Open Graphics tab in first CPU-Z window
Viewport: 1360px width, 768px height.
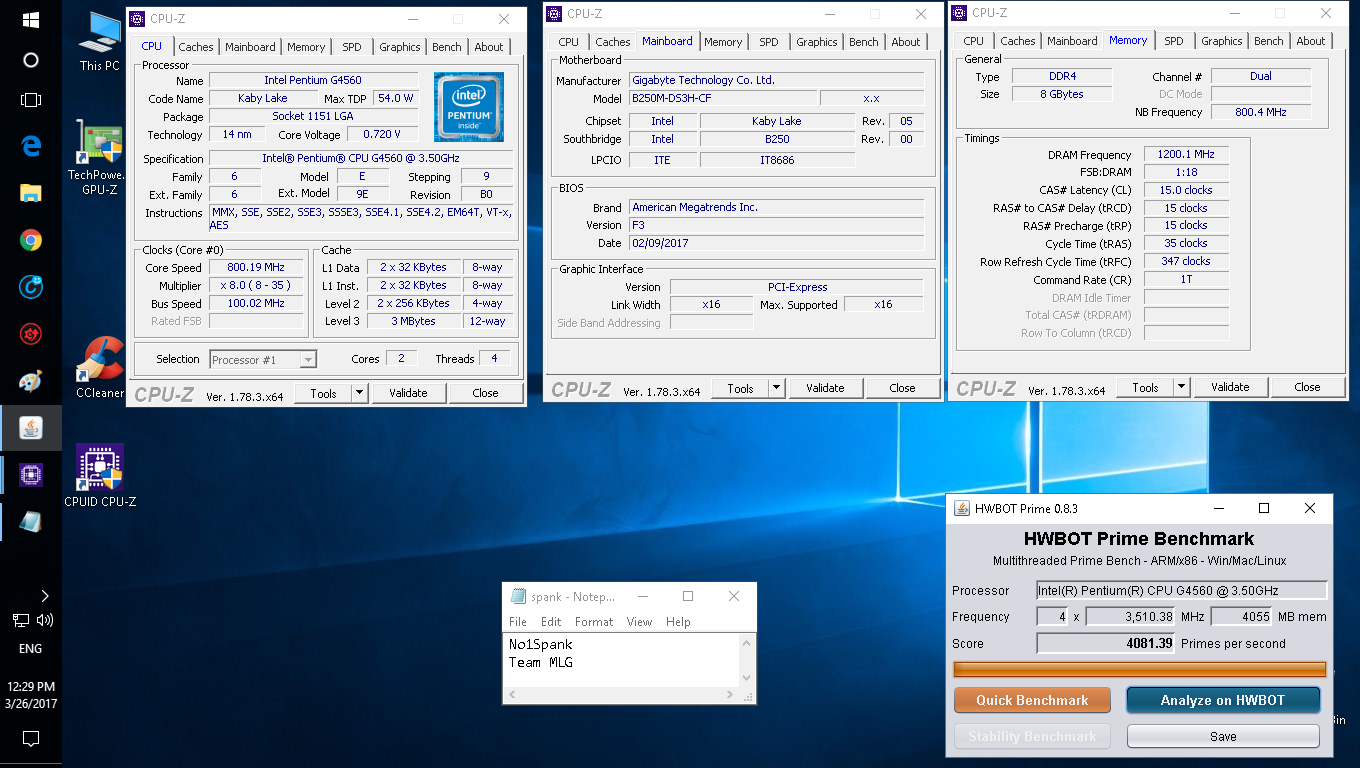tap(400, 47)
